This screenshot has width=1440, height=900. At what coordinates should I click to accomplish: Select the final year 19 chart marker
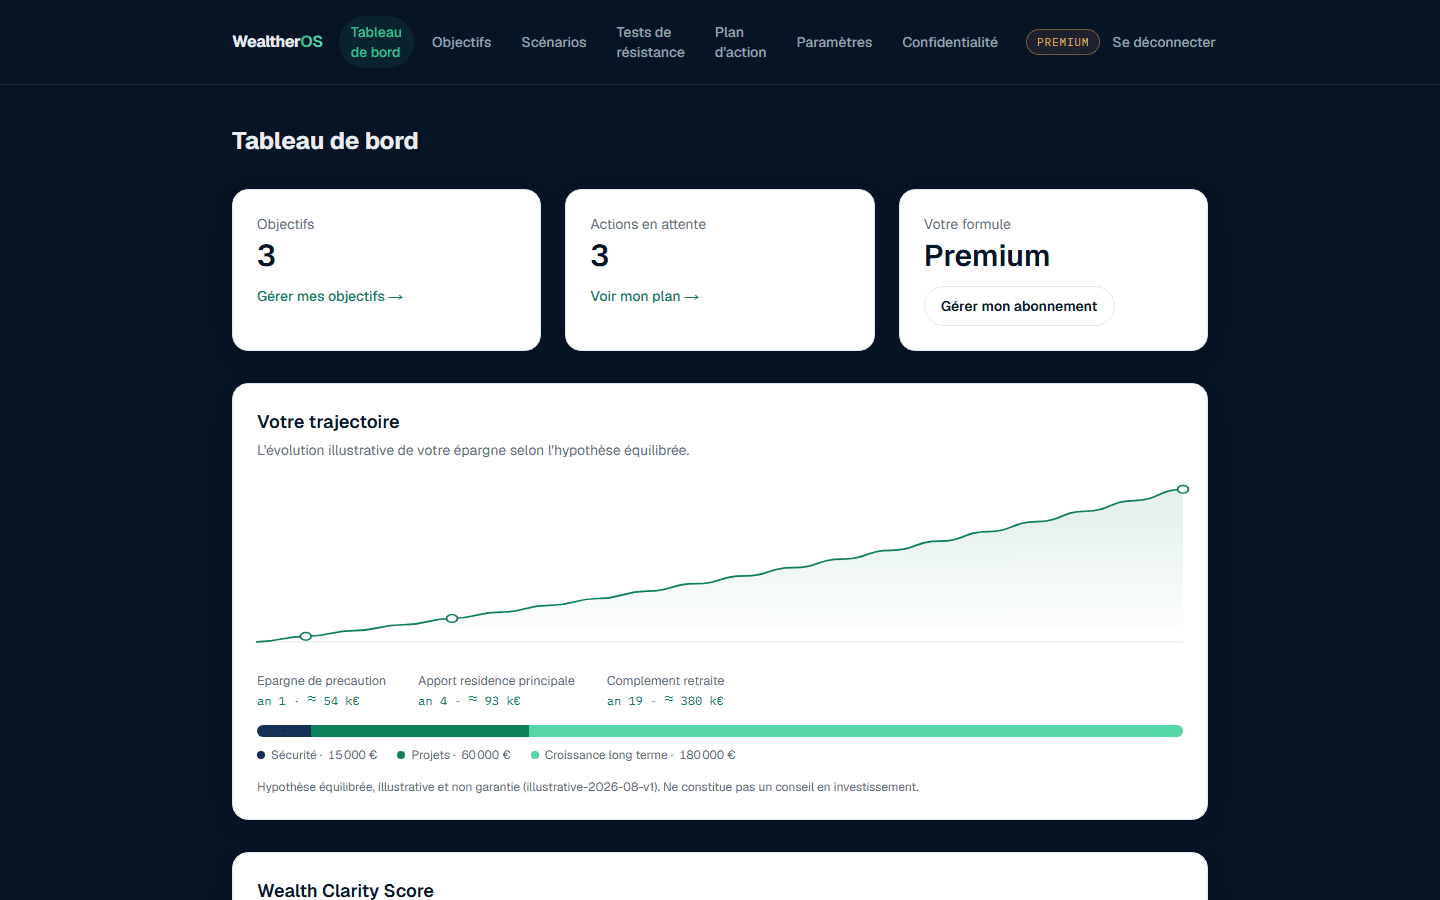(1183, 489)
